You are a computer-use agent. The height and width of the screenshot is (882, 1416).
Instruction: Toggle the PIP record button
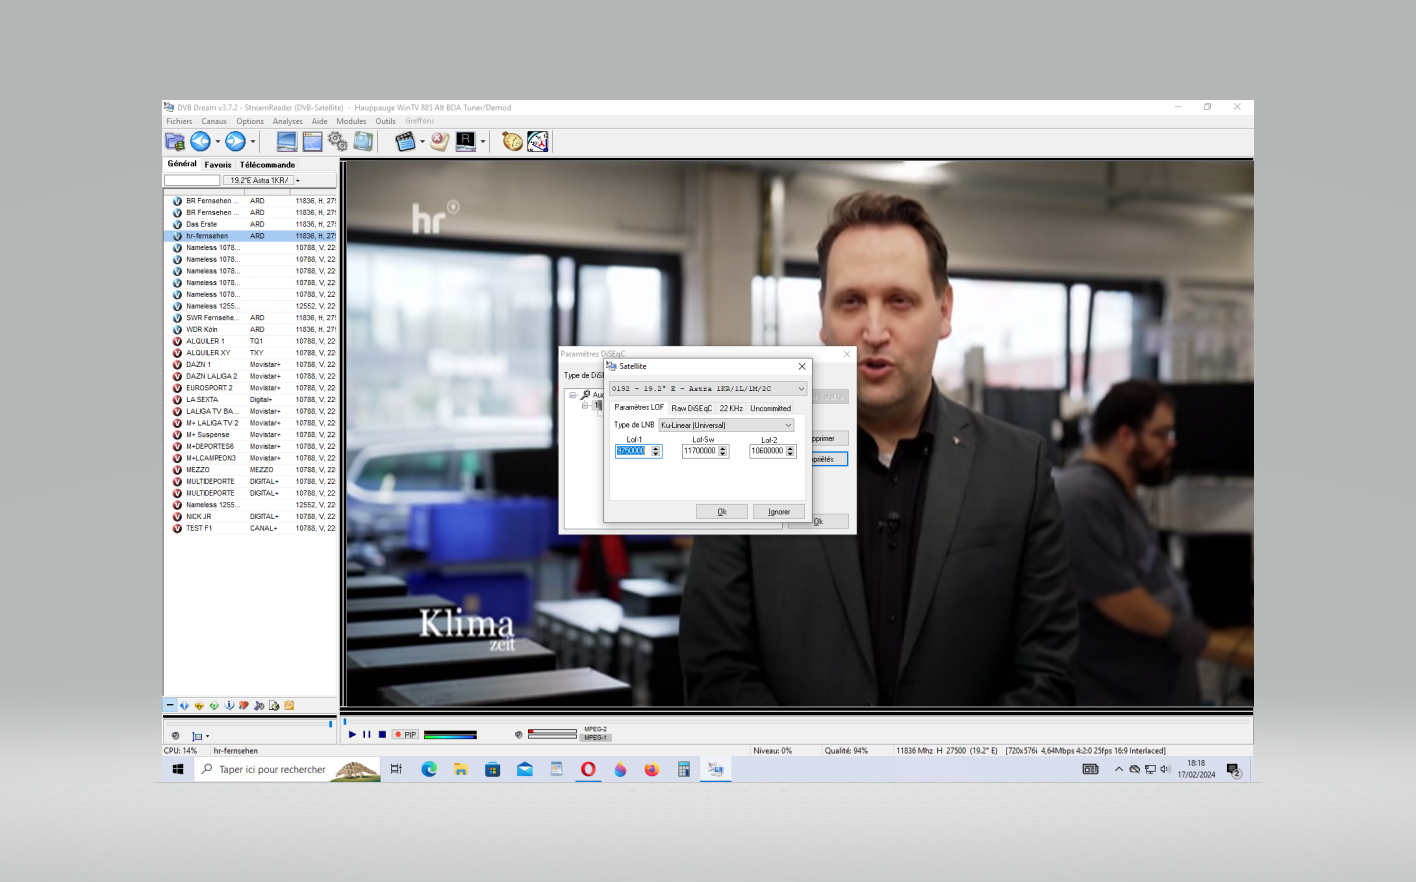(x=405, y=735)
